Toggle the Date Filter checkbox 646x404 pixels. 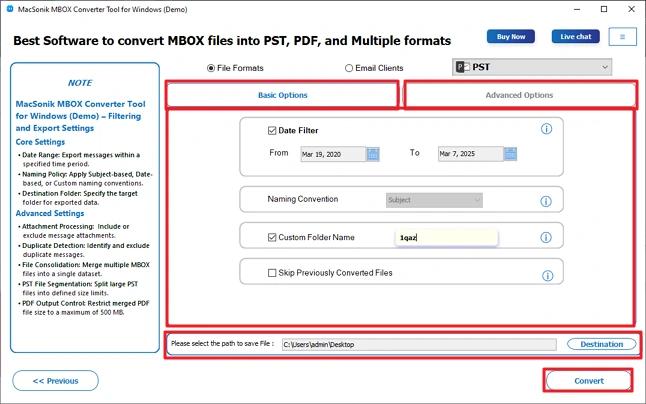[272, 131]
